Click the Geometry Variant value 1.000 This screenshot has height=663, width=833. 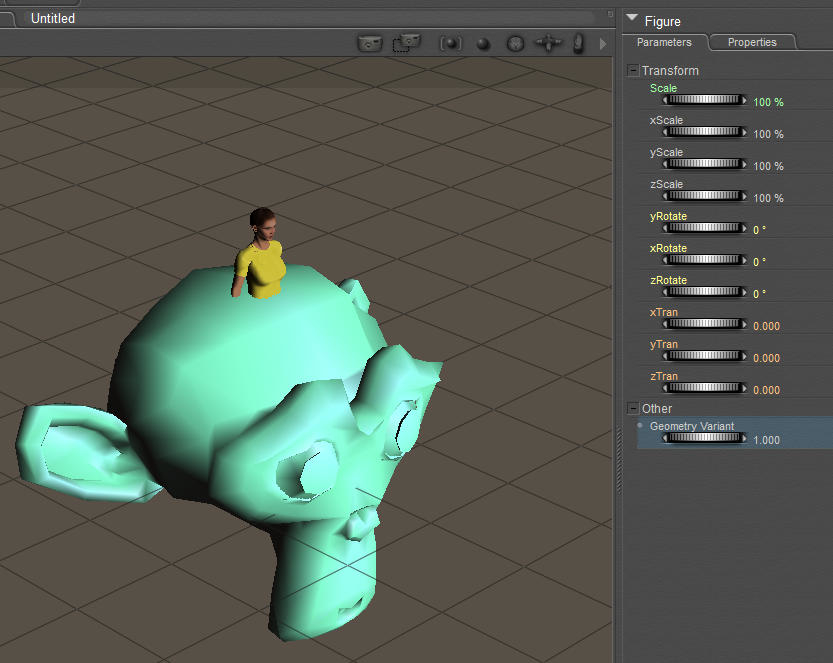(x=766, y=440)
